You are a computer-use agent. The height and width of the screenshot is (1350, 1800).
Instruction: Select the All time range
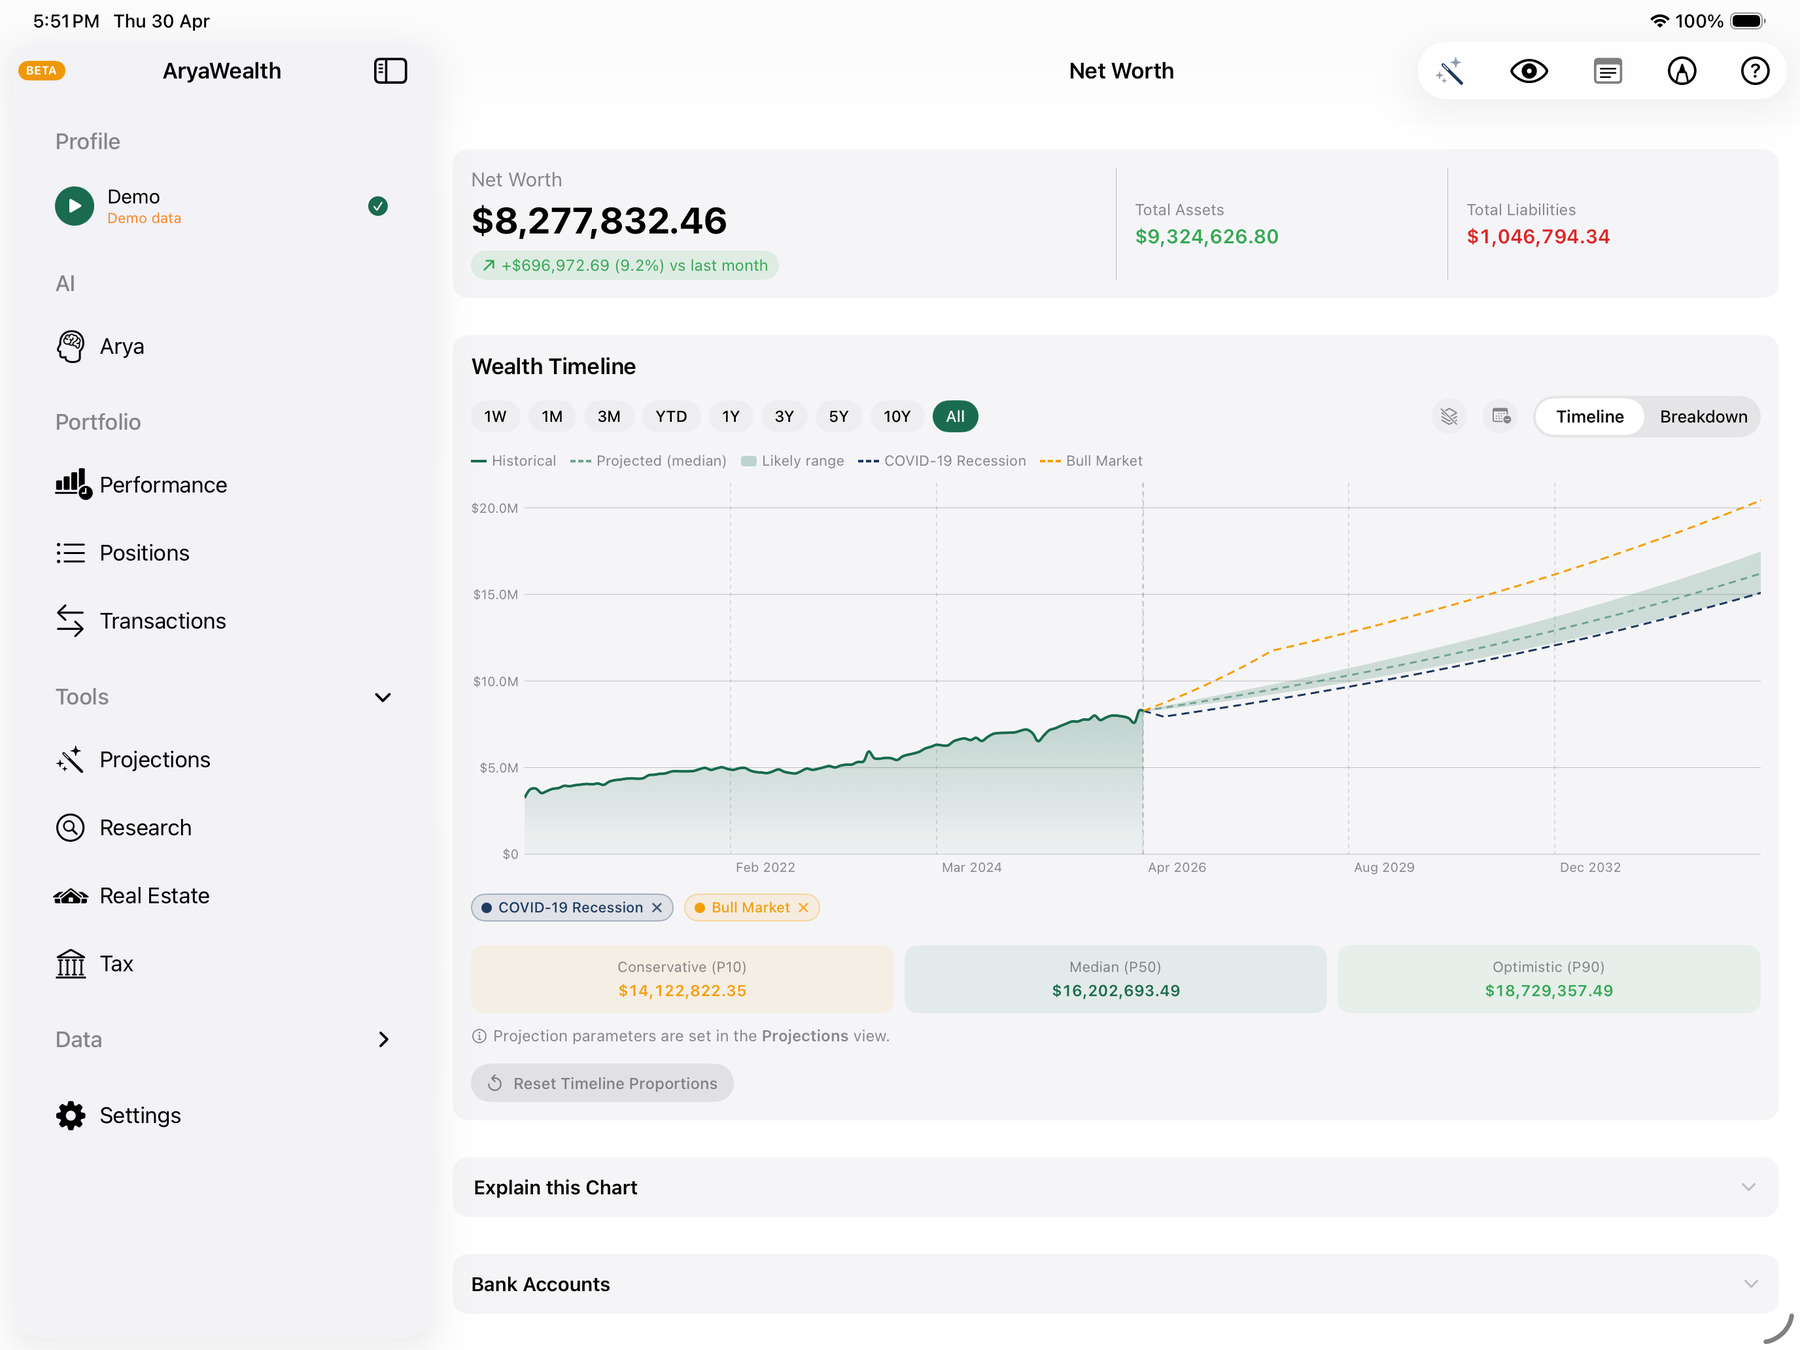955,417
